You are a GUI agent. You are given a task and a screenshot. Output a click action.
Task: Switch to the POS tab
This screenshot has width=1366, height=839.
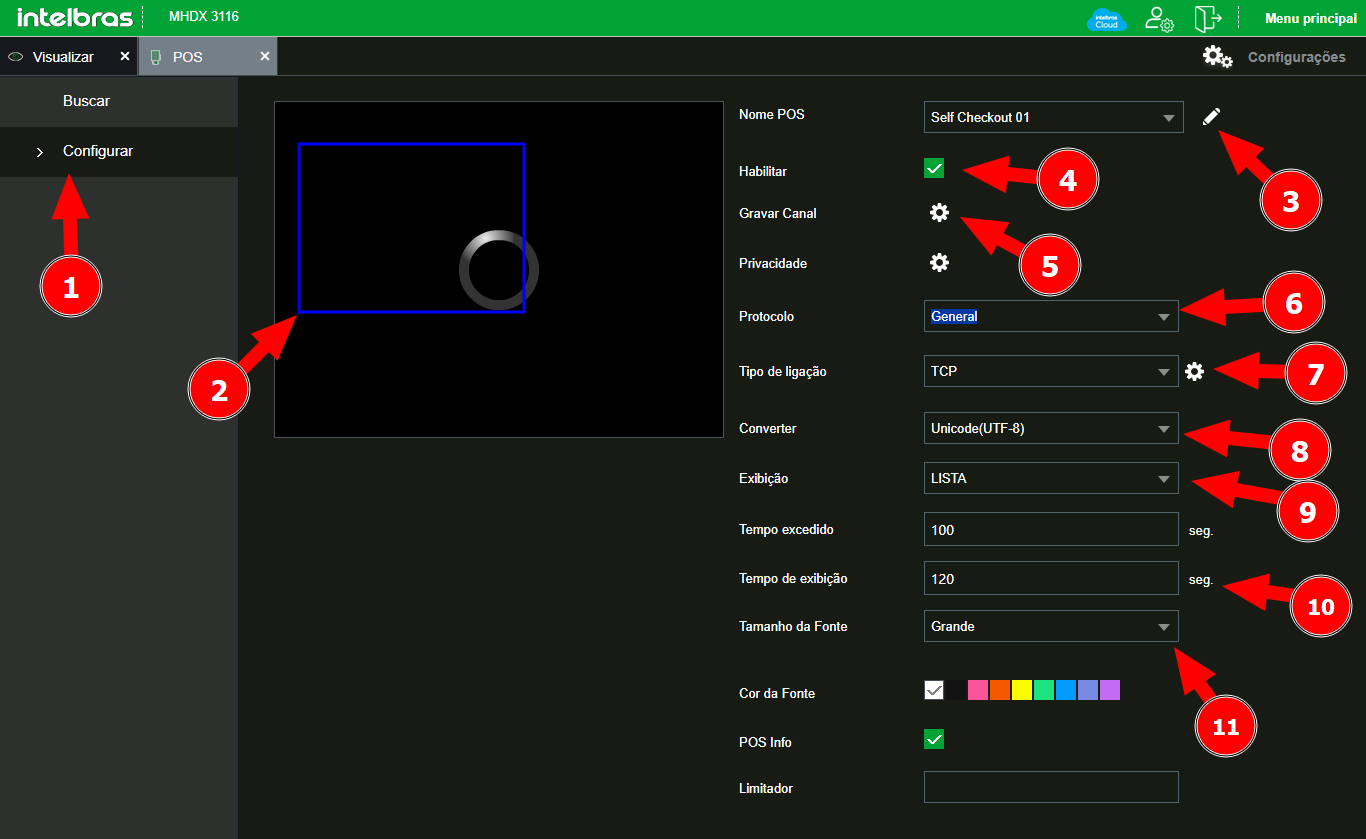tap(208, 57)
